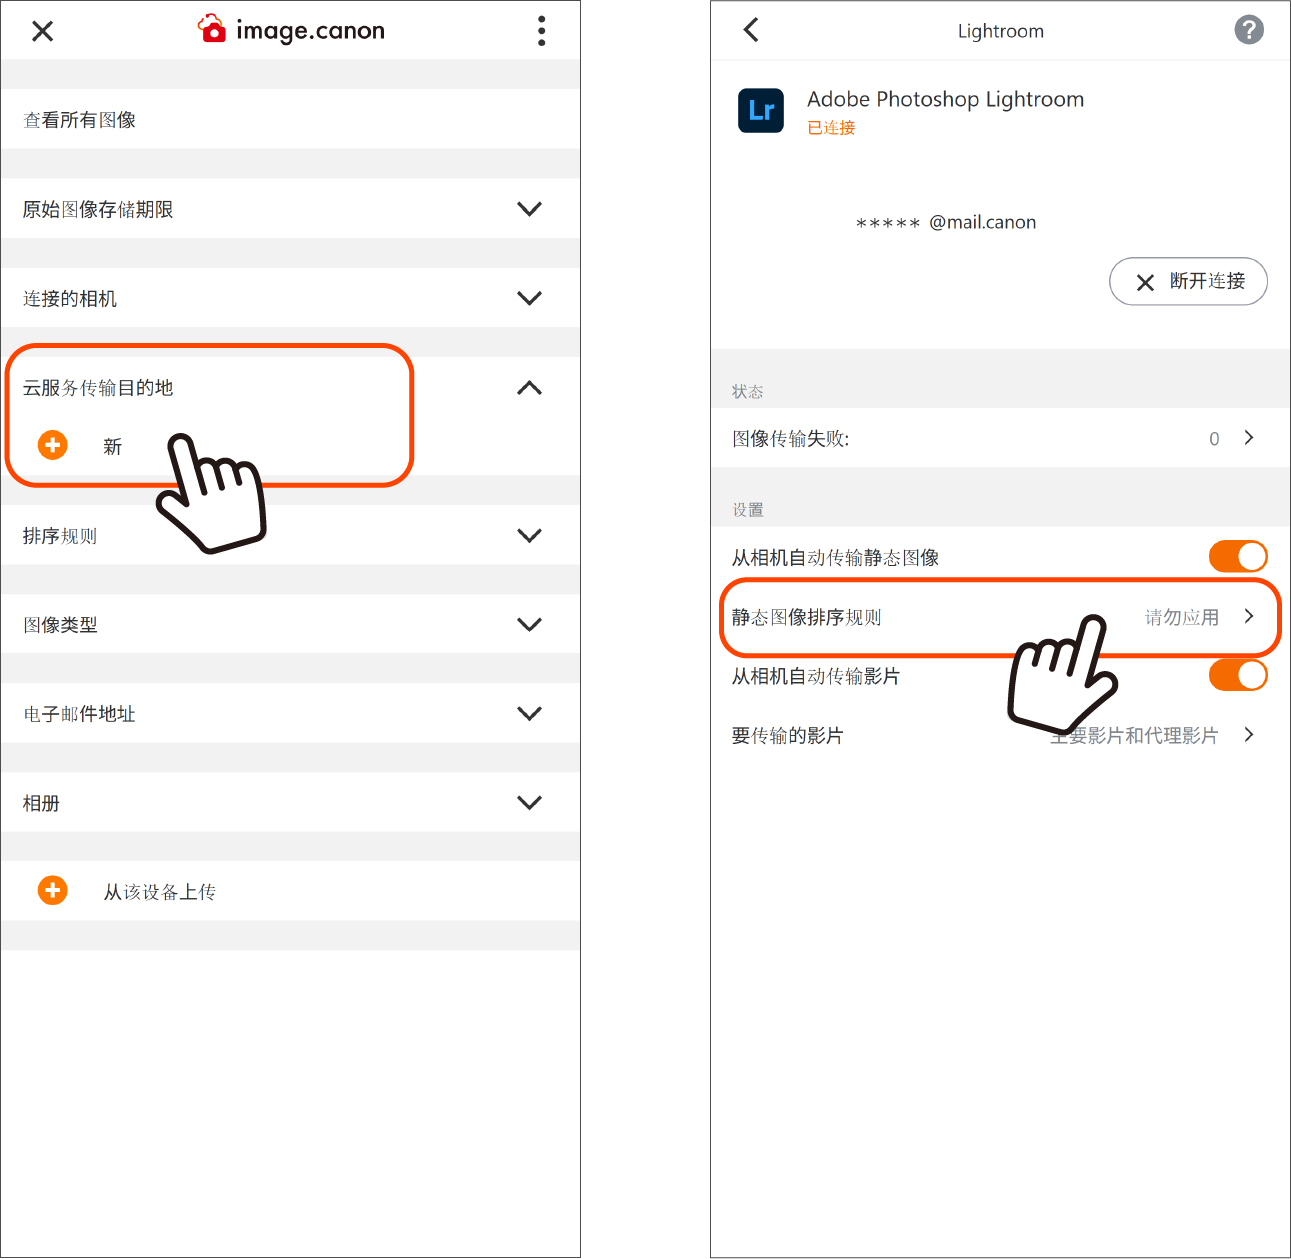Close the image.canon menu with the X icon
The height and width of the screenshot is (1259, 1291).
tap(42, 31)
